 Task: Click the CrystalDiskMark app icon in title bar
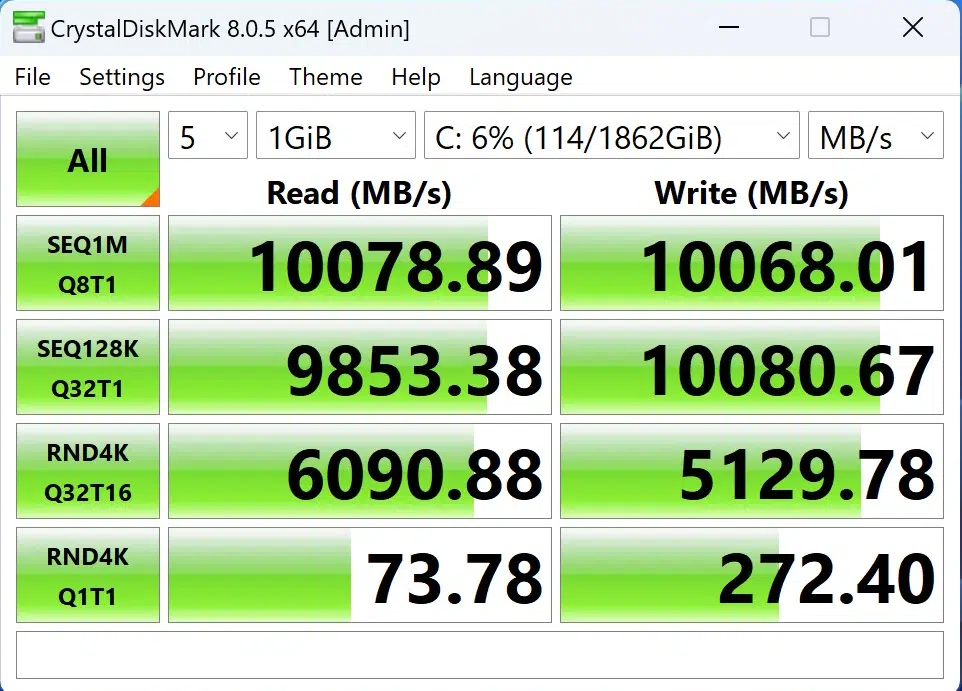click(27, 28)
